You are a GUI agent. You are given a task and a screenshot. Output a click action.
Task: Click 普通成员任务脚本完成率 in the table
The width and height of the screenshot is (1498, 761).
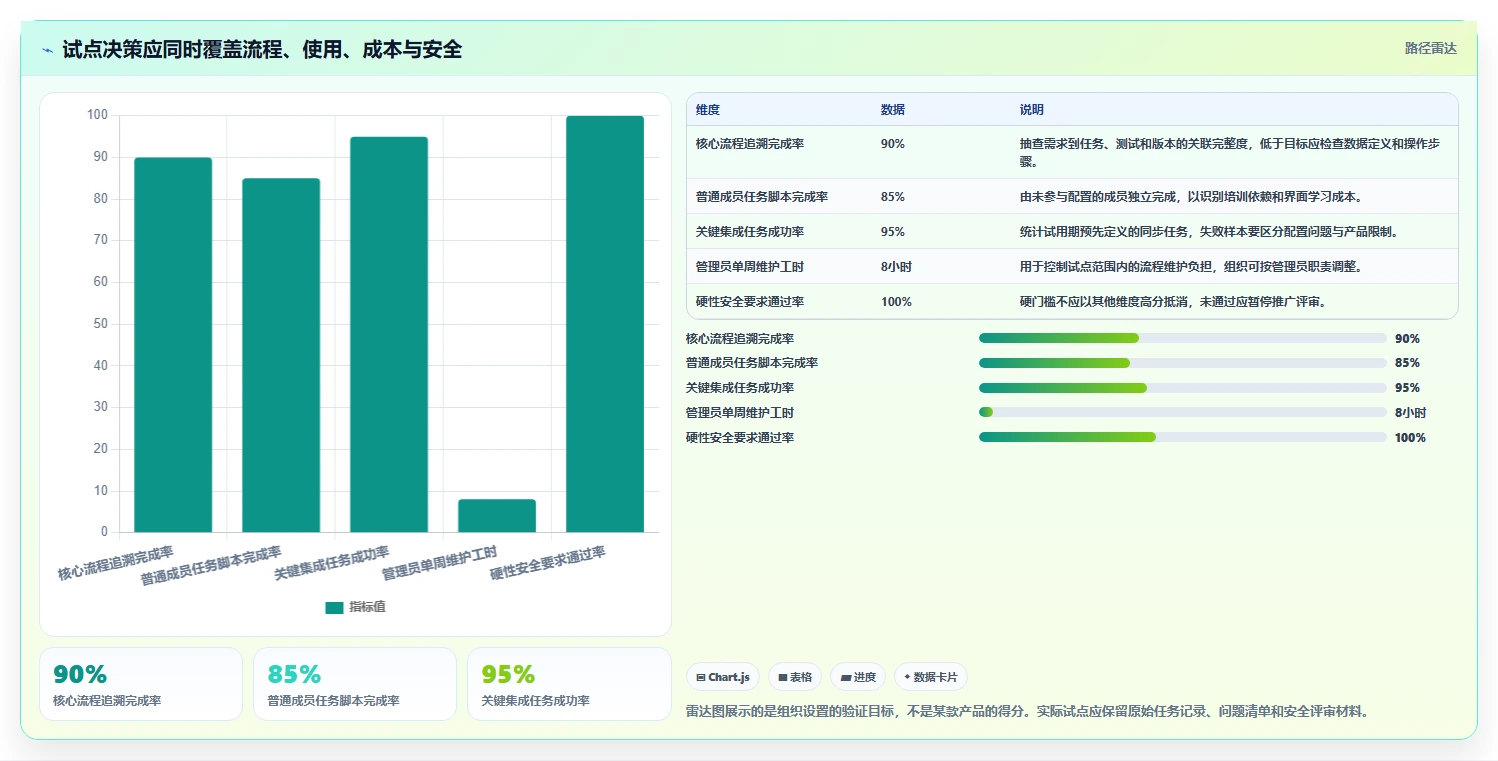pos(762,197)
